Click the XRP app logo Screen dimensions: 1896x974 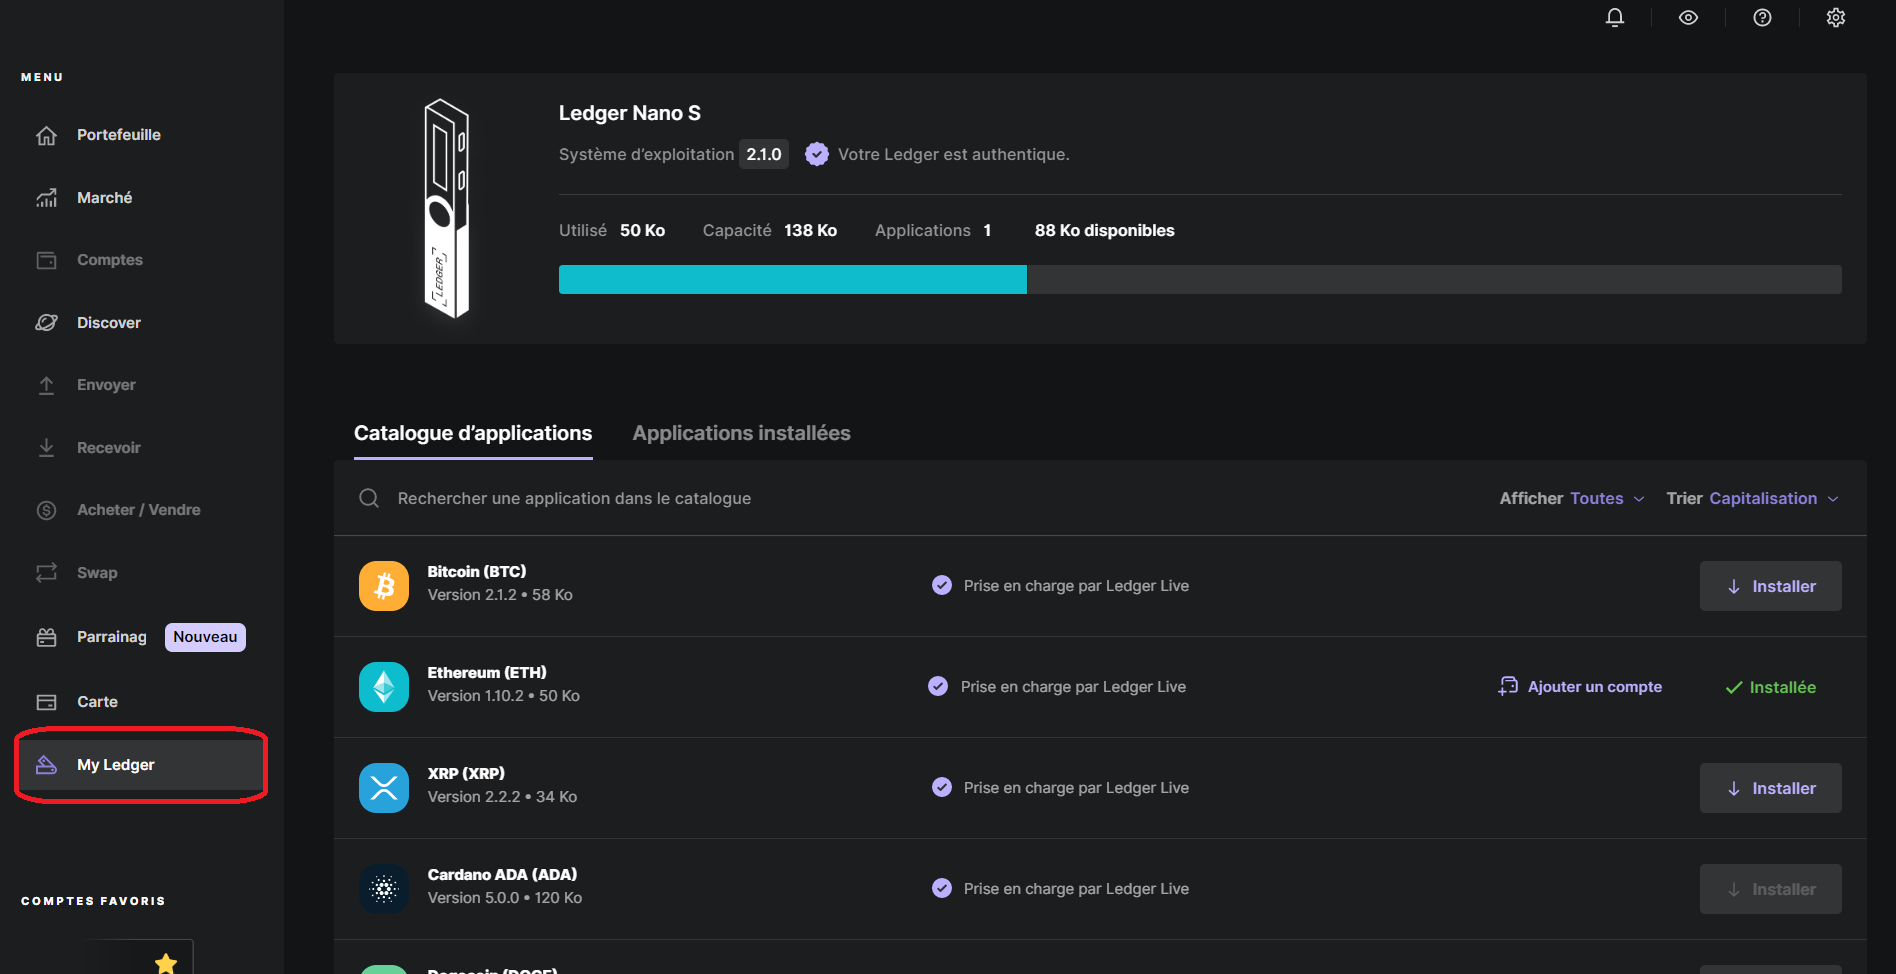(x=384, y=788)
